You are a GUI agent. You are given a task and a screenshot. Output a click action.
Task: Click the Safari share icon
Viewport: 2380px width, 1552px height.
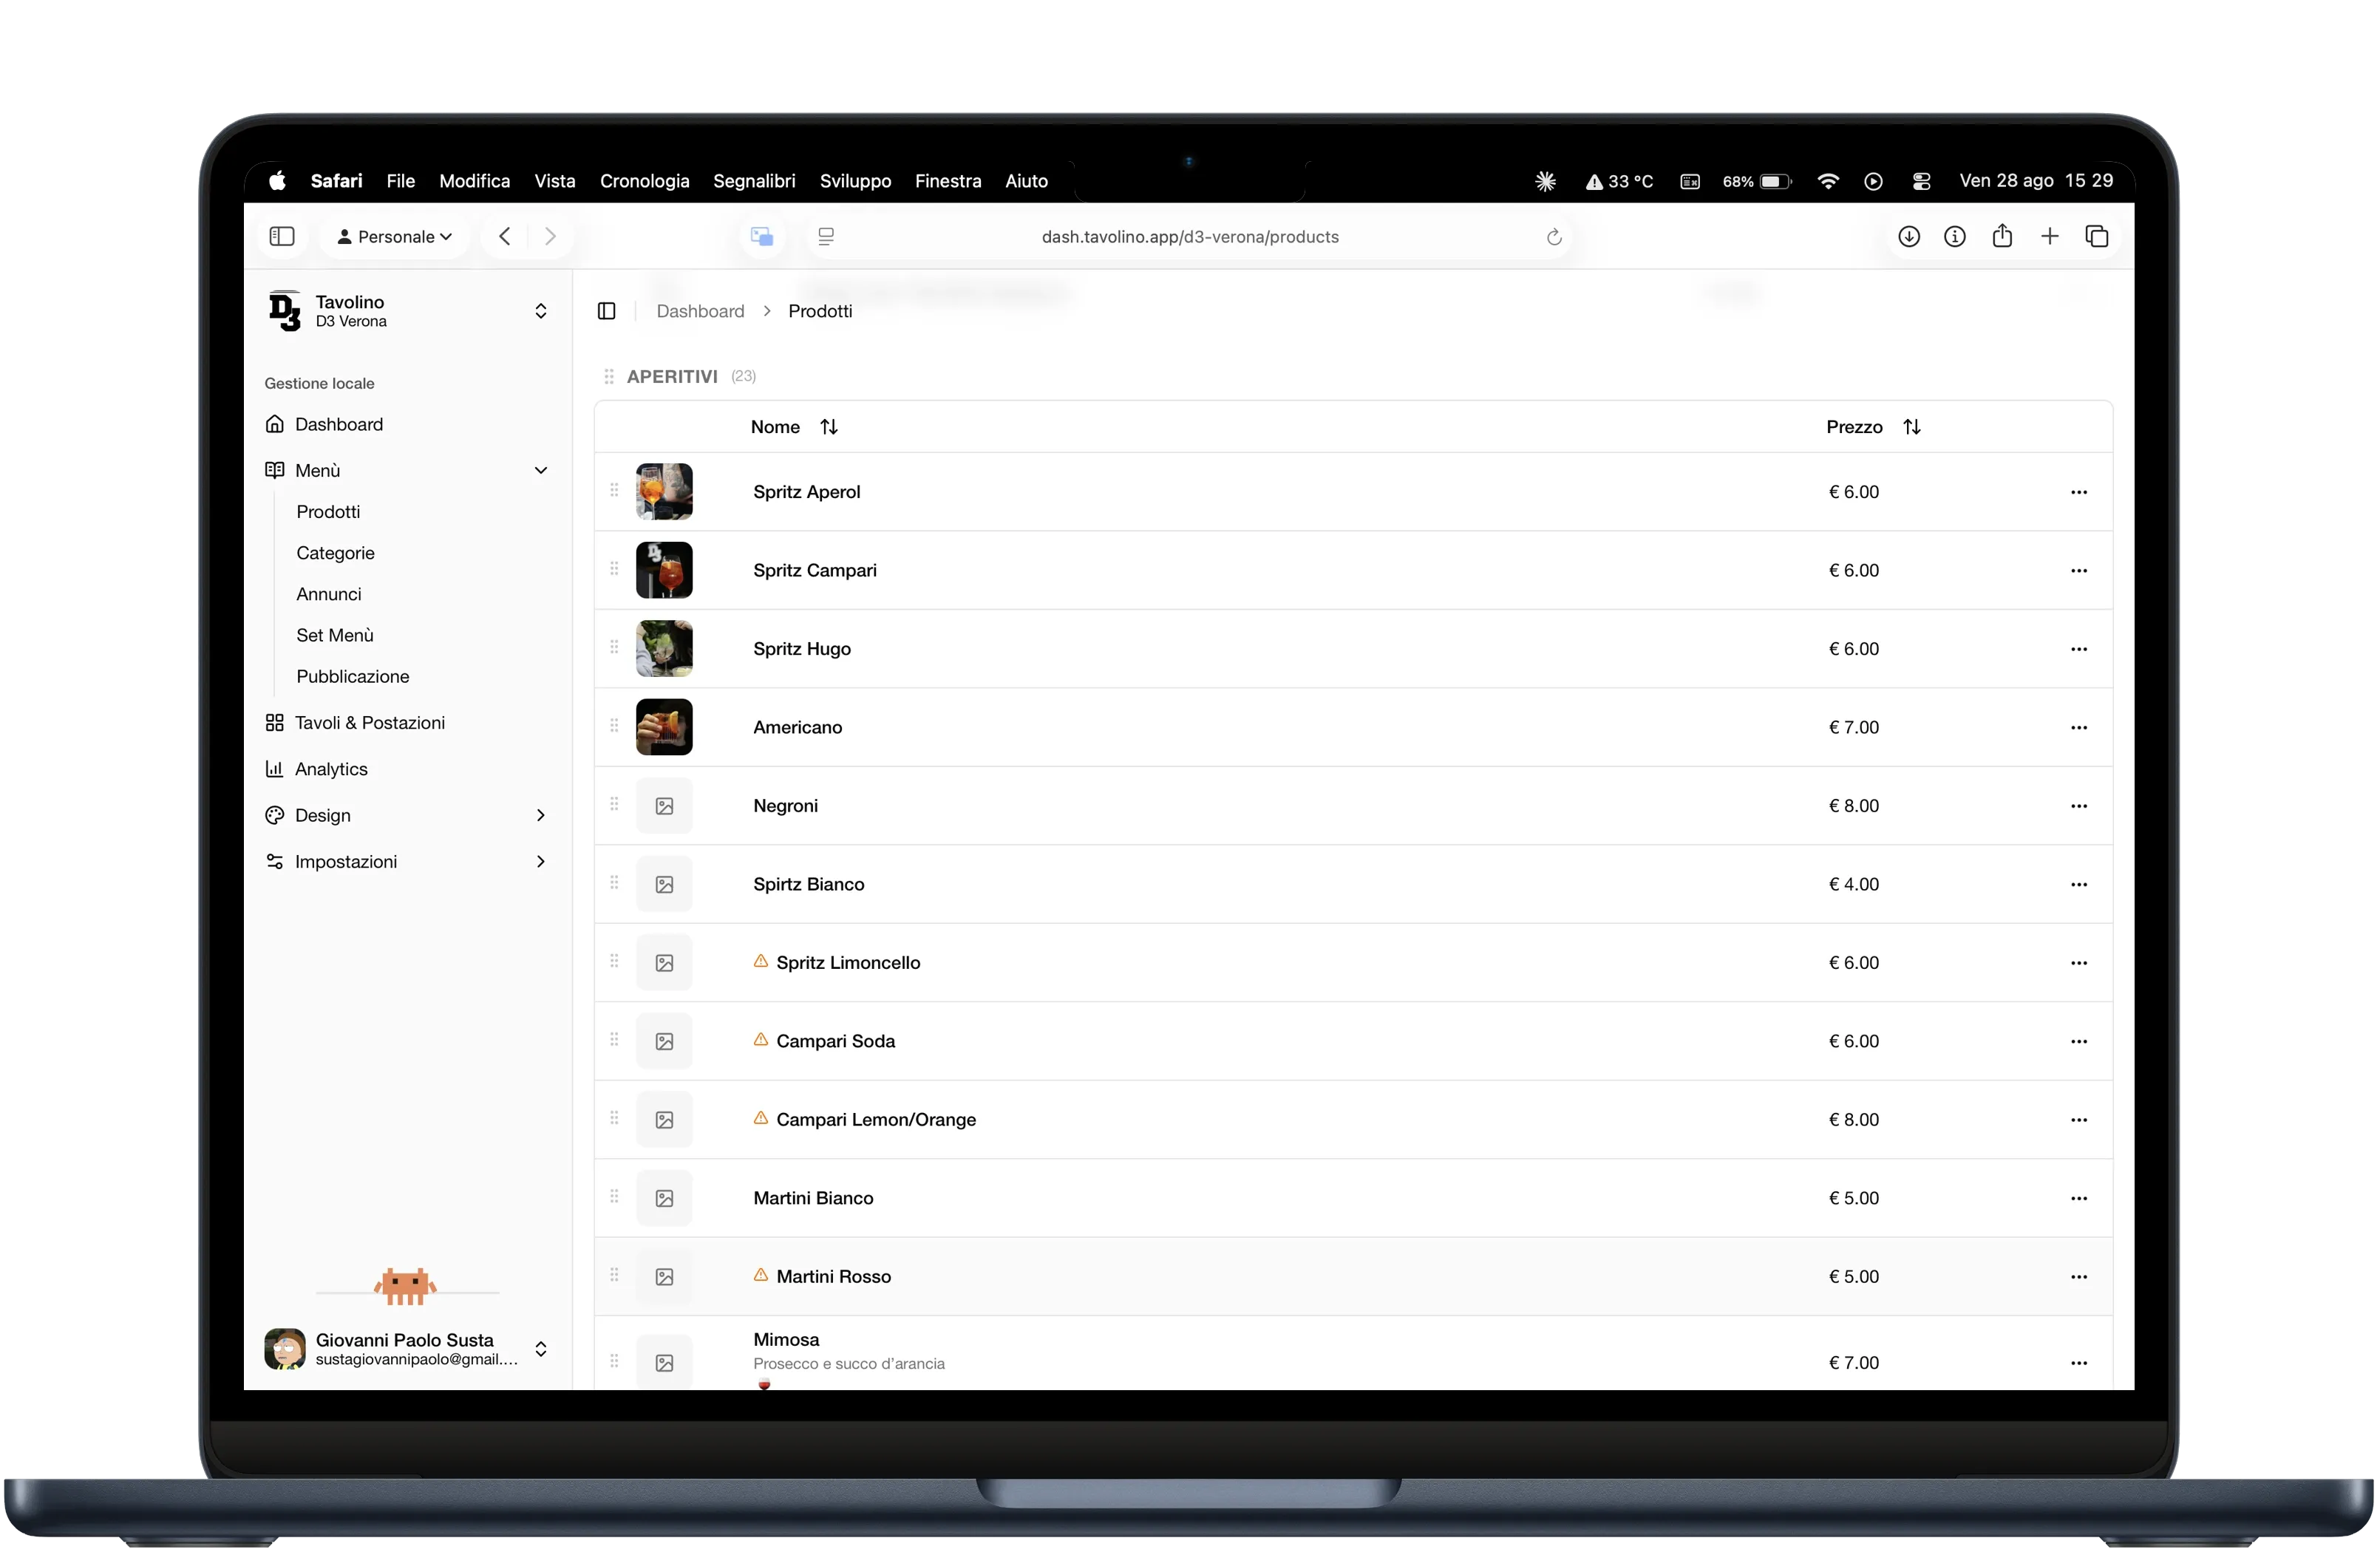pyautogui.click(x=2001, y=237)
